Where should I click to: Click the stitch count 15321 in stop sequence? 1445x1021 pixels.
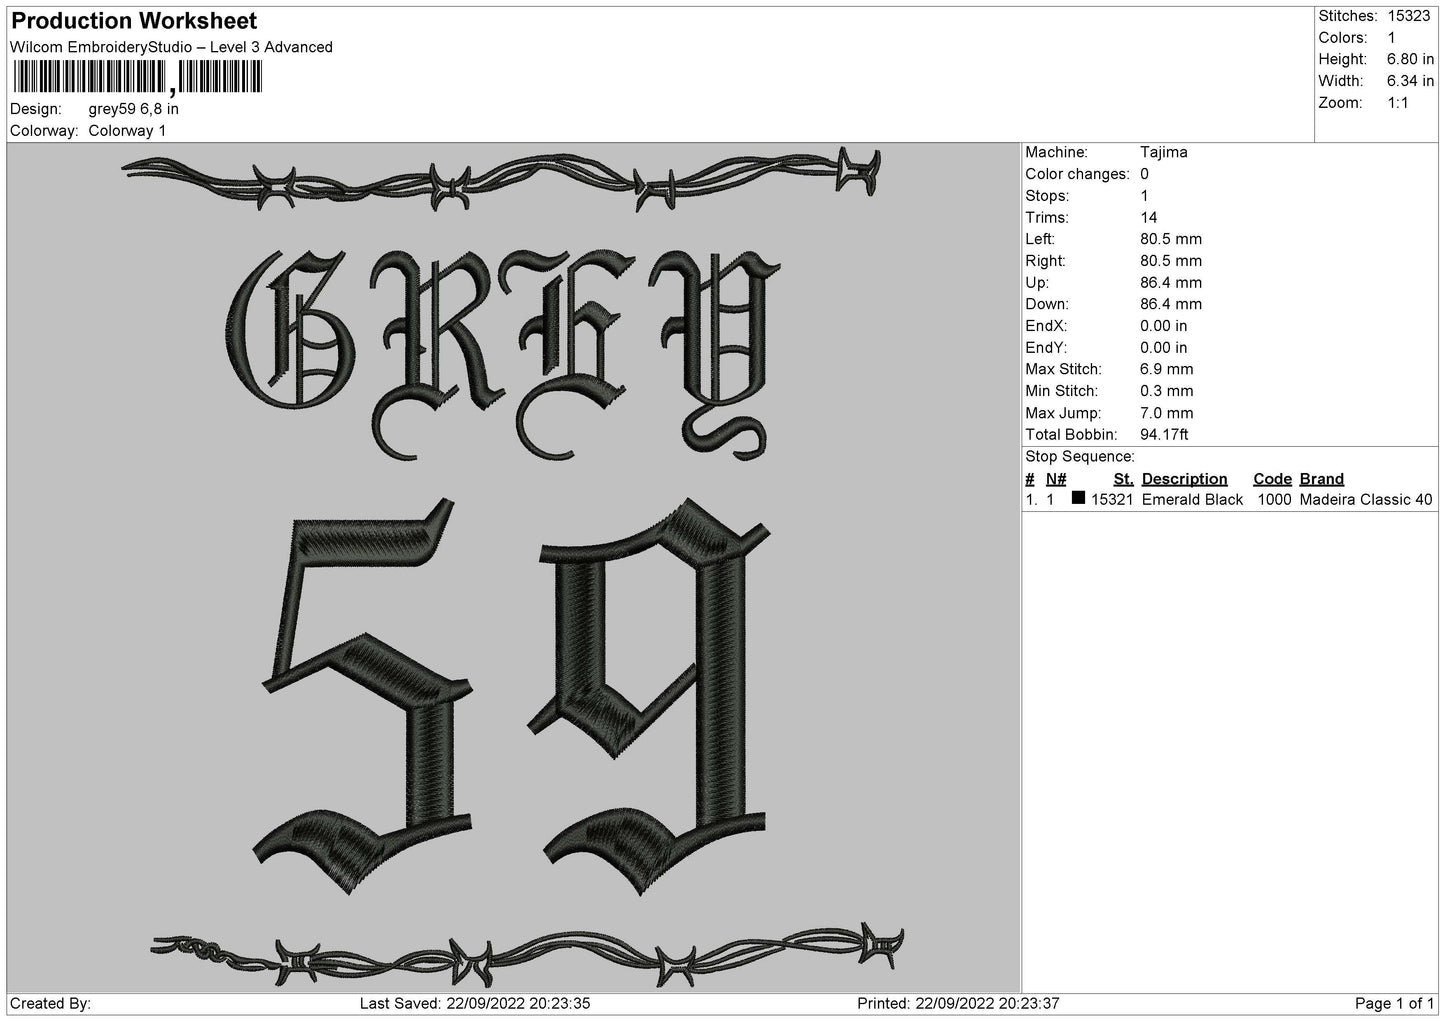[1112, 500]
